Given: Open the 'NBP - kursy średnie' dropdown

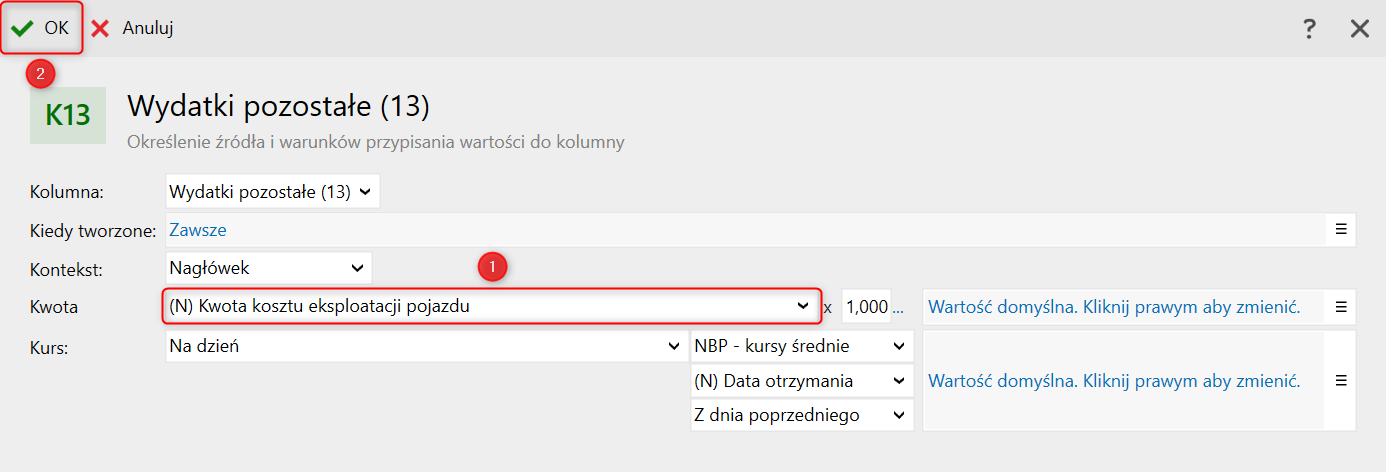Looking at the screenshot, I should pos(802,346).
